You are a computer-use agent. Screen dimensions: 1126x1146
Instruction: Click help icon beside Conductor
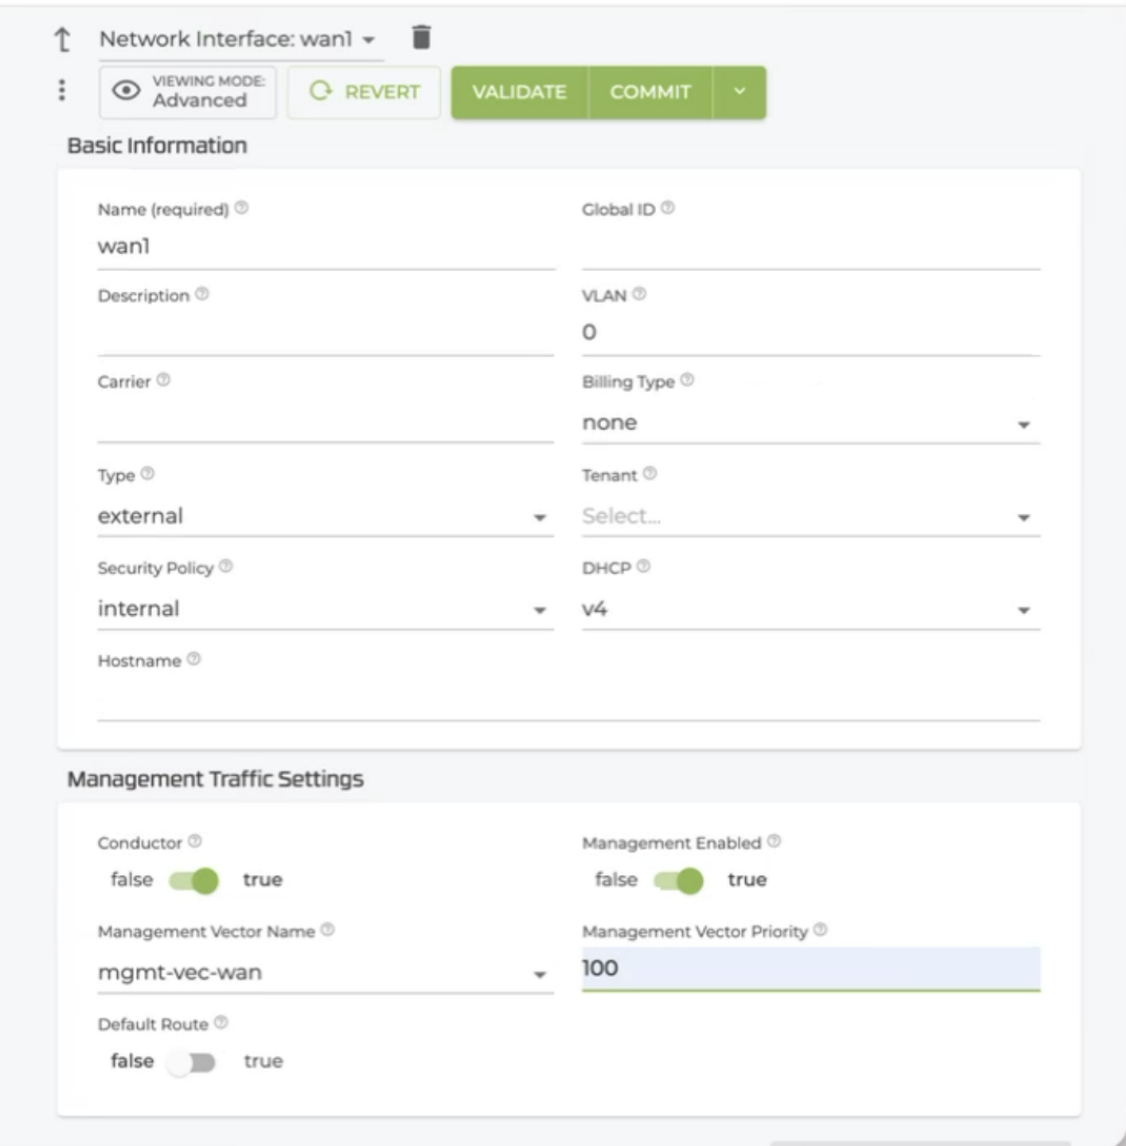coord(195,841)
